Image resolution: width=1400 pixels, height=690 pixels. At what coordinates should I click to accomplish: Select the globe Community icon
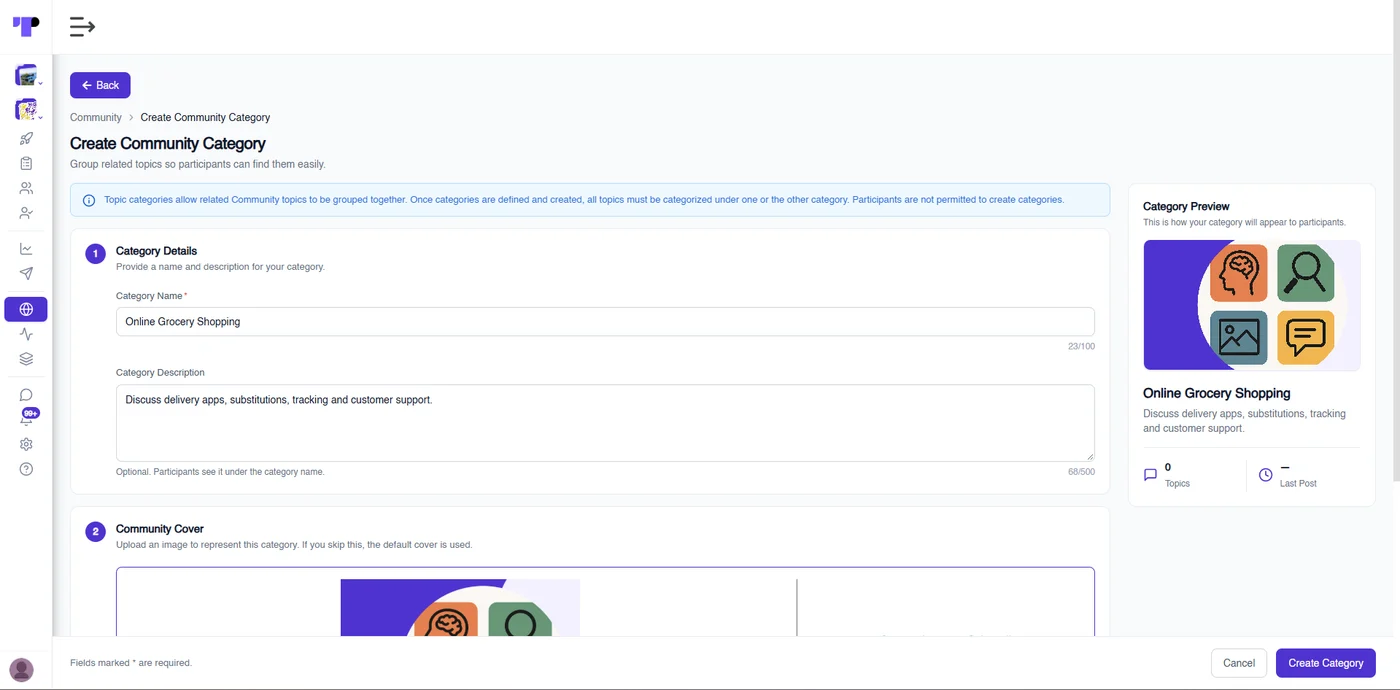click(26, 310)
